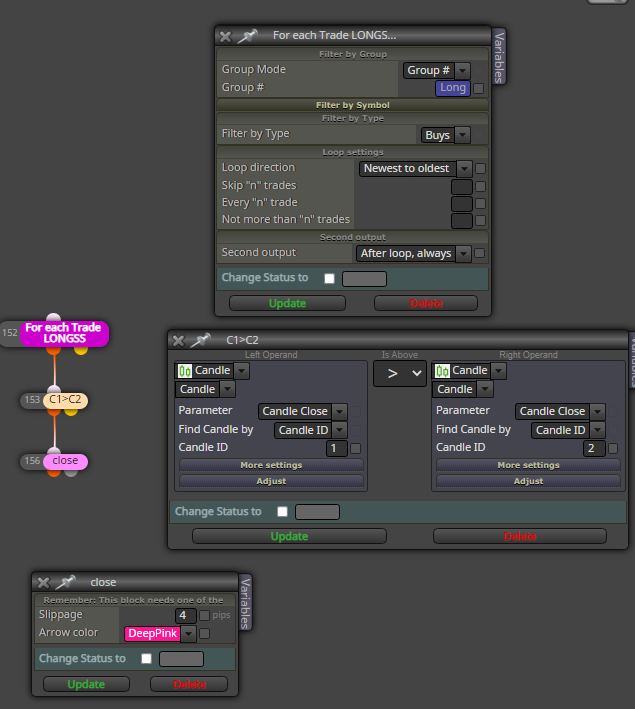Toggle checkbox next to Loop direction
The height and width of the screenshot is (709, 635).
point(480,169)
